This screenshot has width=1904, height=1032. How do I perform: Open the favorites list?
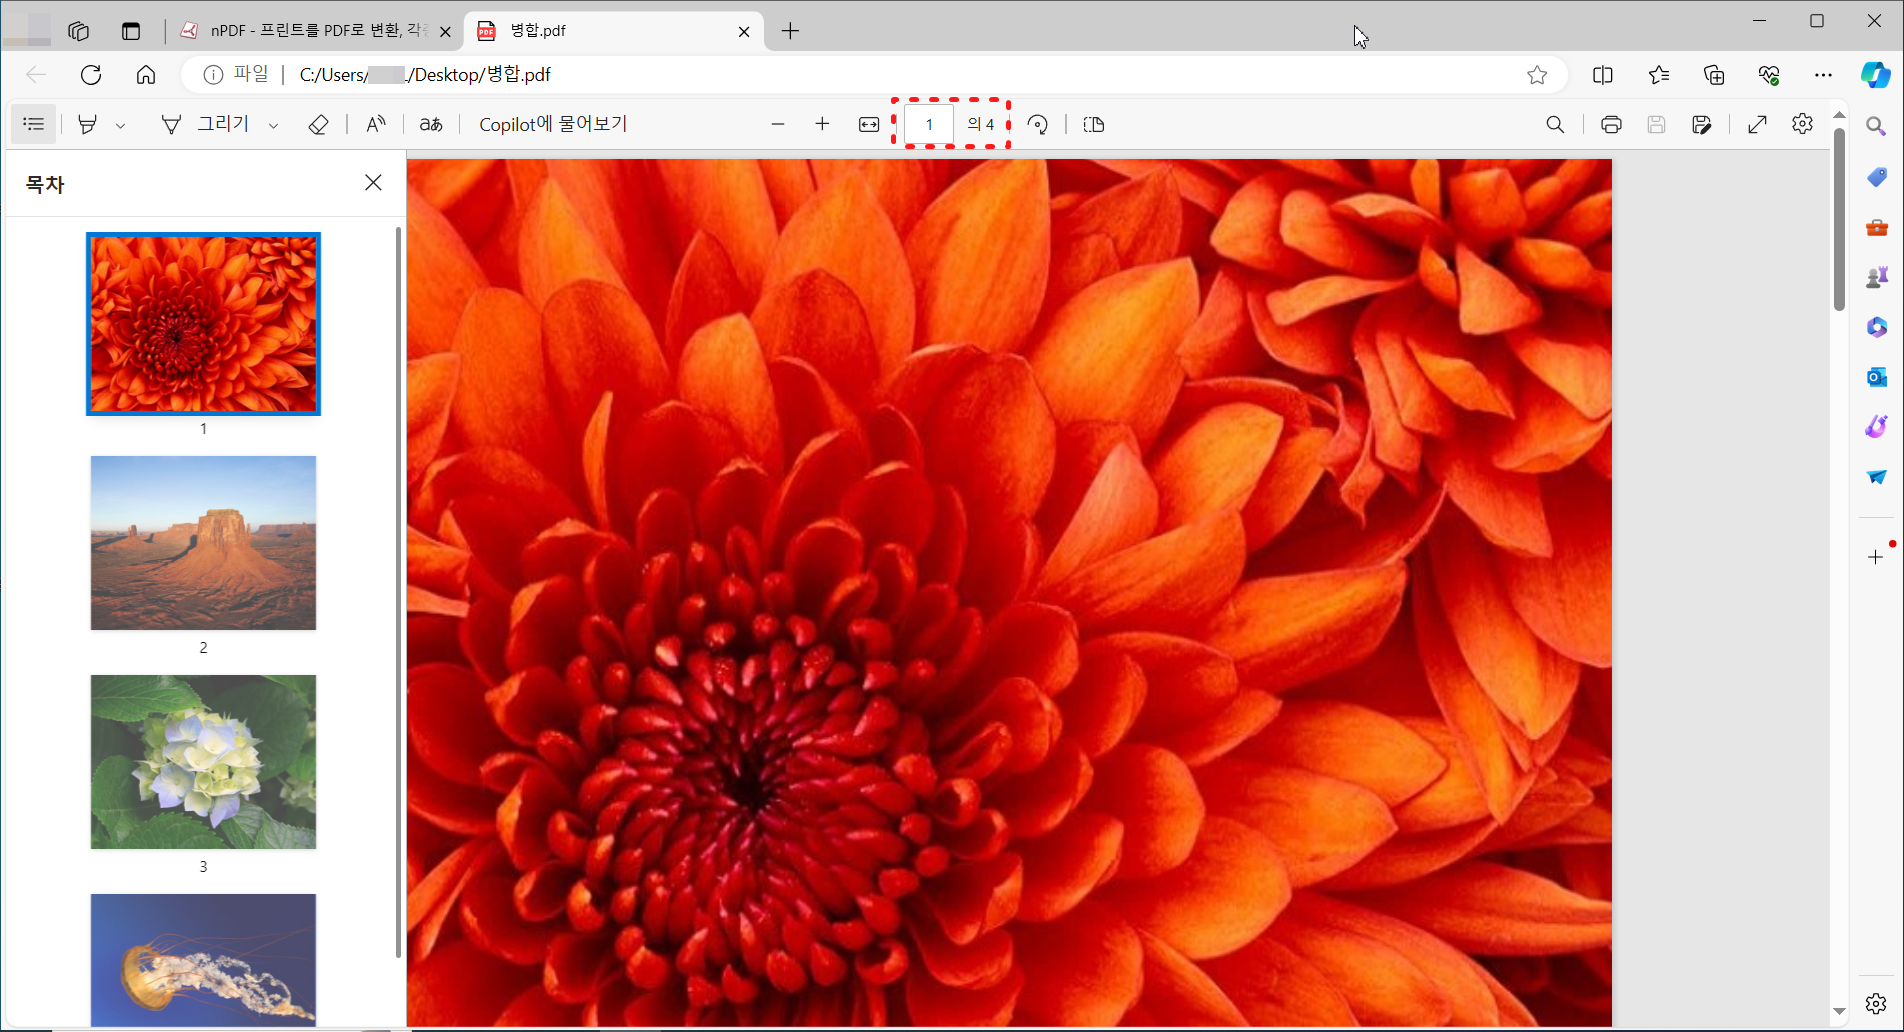1659,75
